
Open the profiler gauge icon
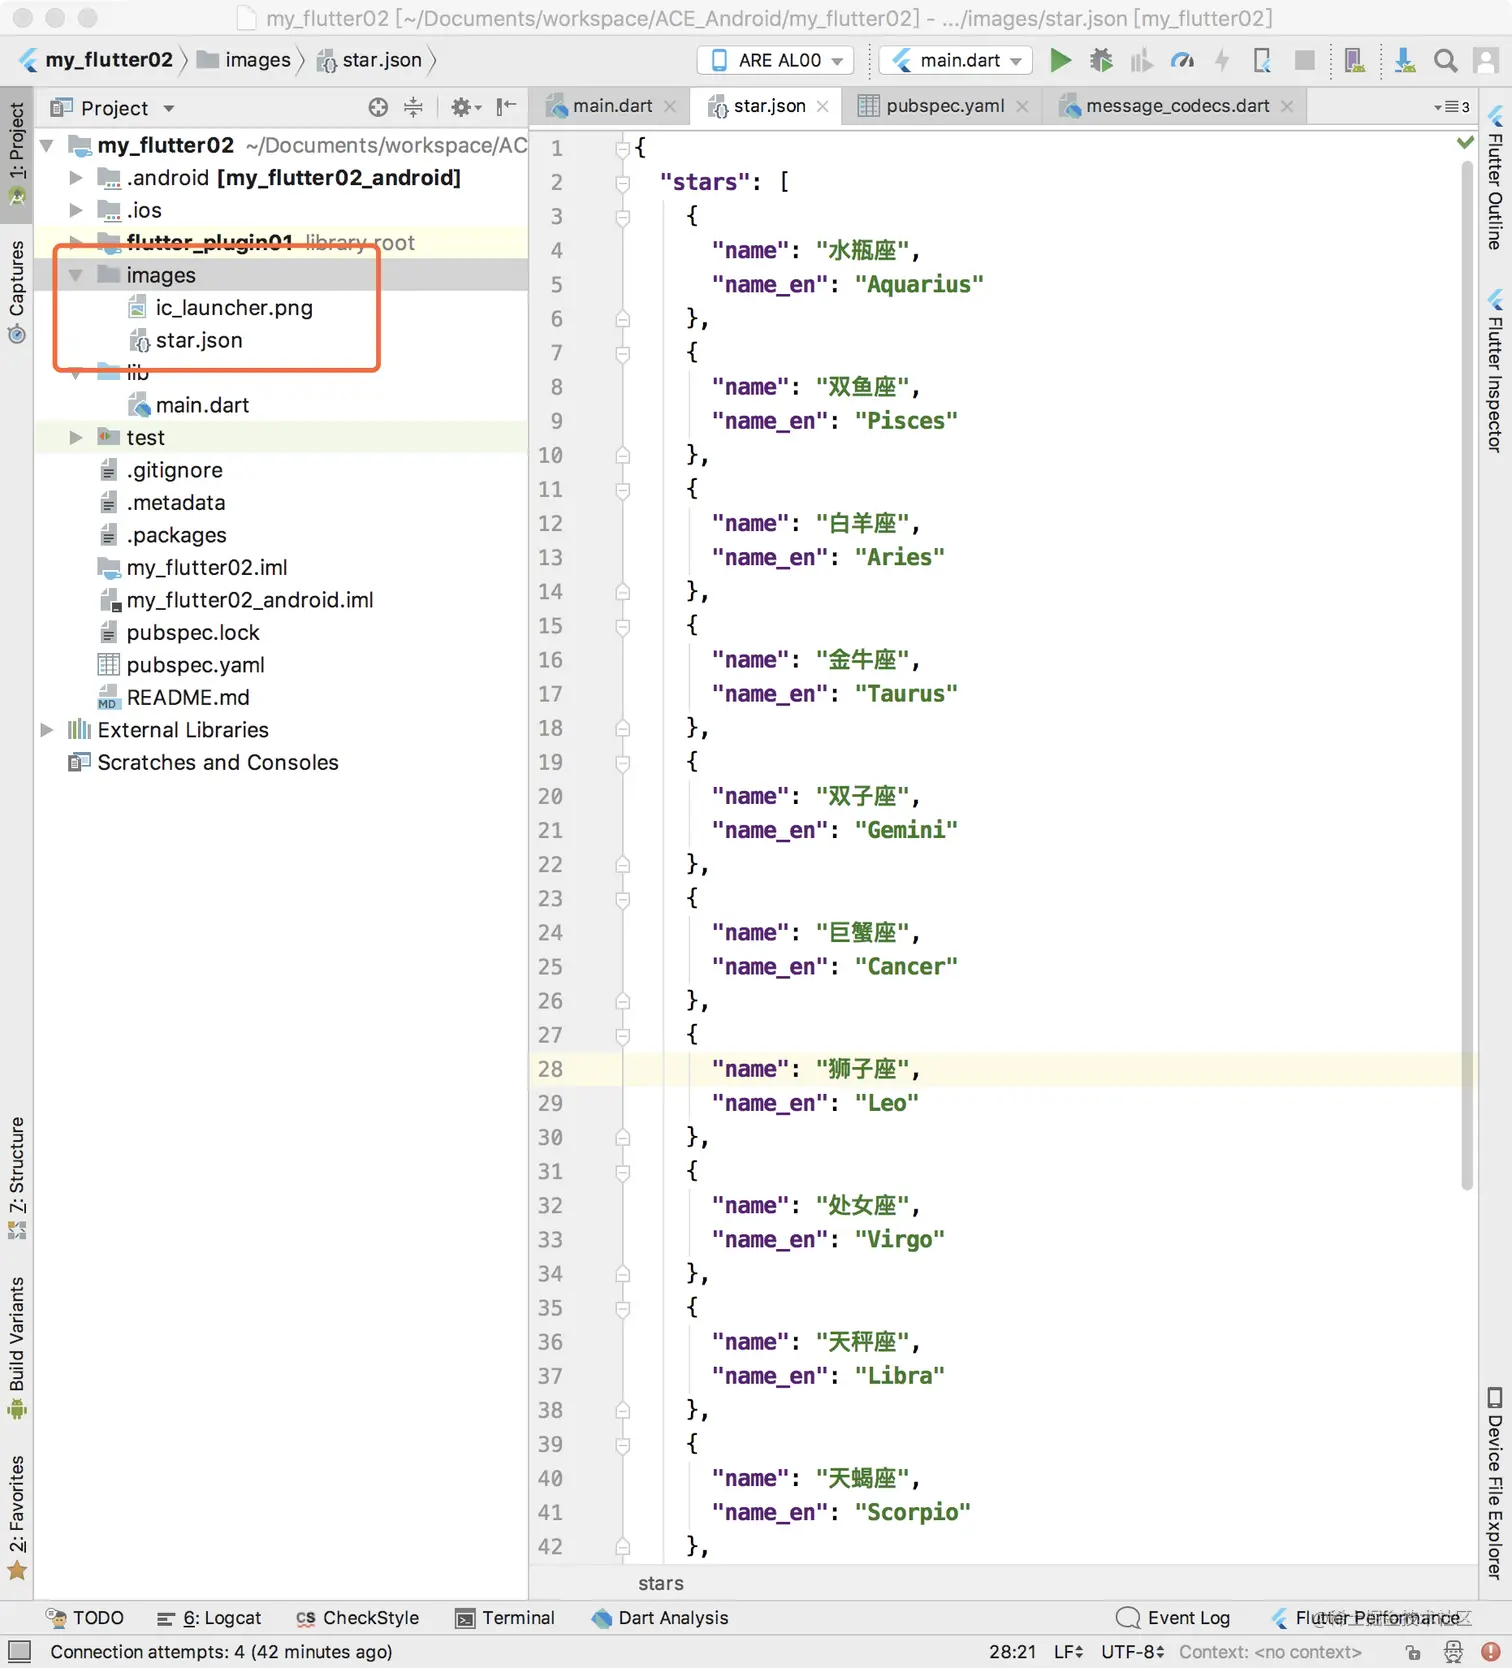[x=1182, y=60]
